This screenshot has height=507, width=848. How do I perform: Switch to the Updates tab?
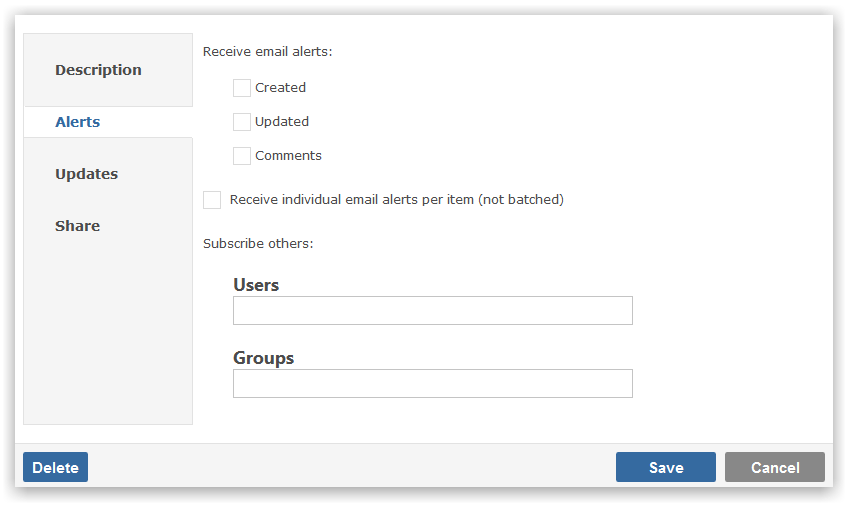coord(87,174)
